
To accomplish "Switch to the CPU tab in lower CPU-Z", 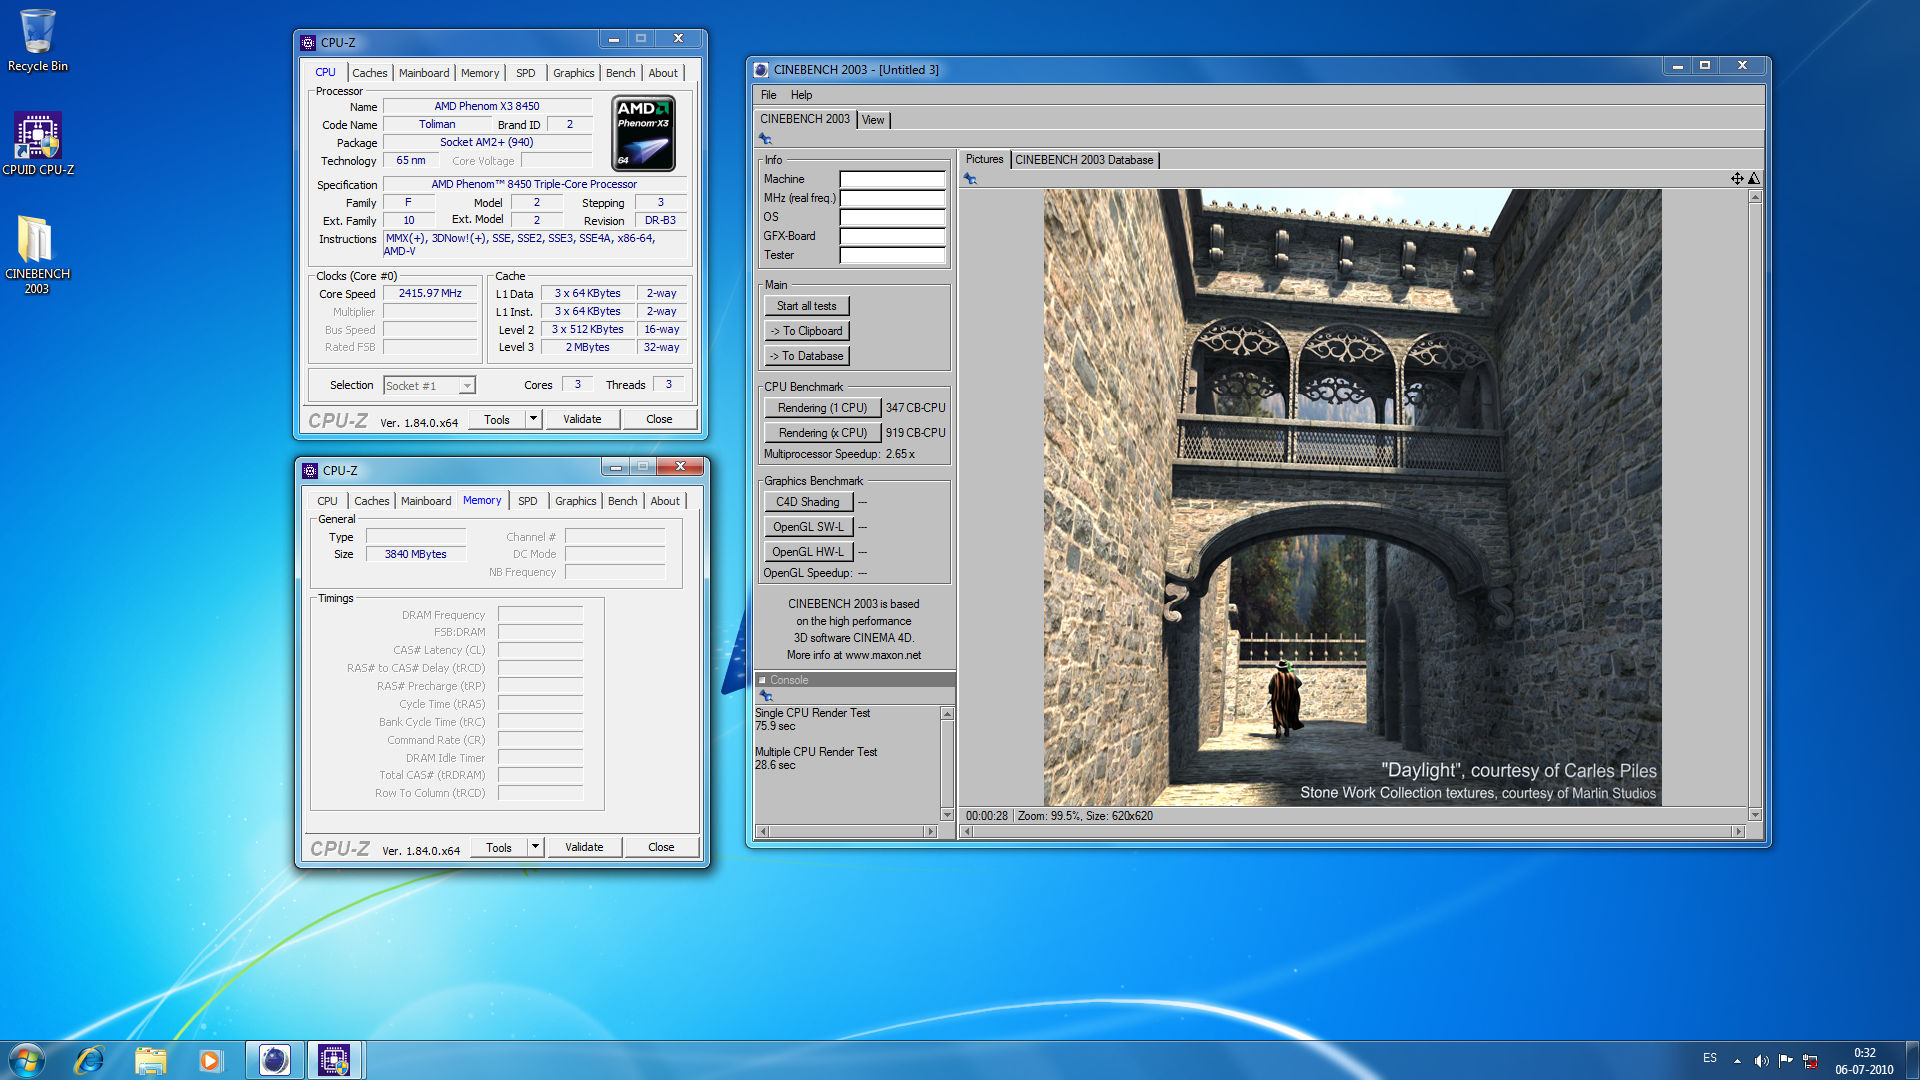I will tap(327, 501).
